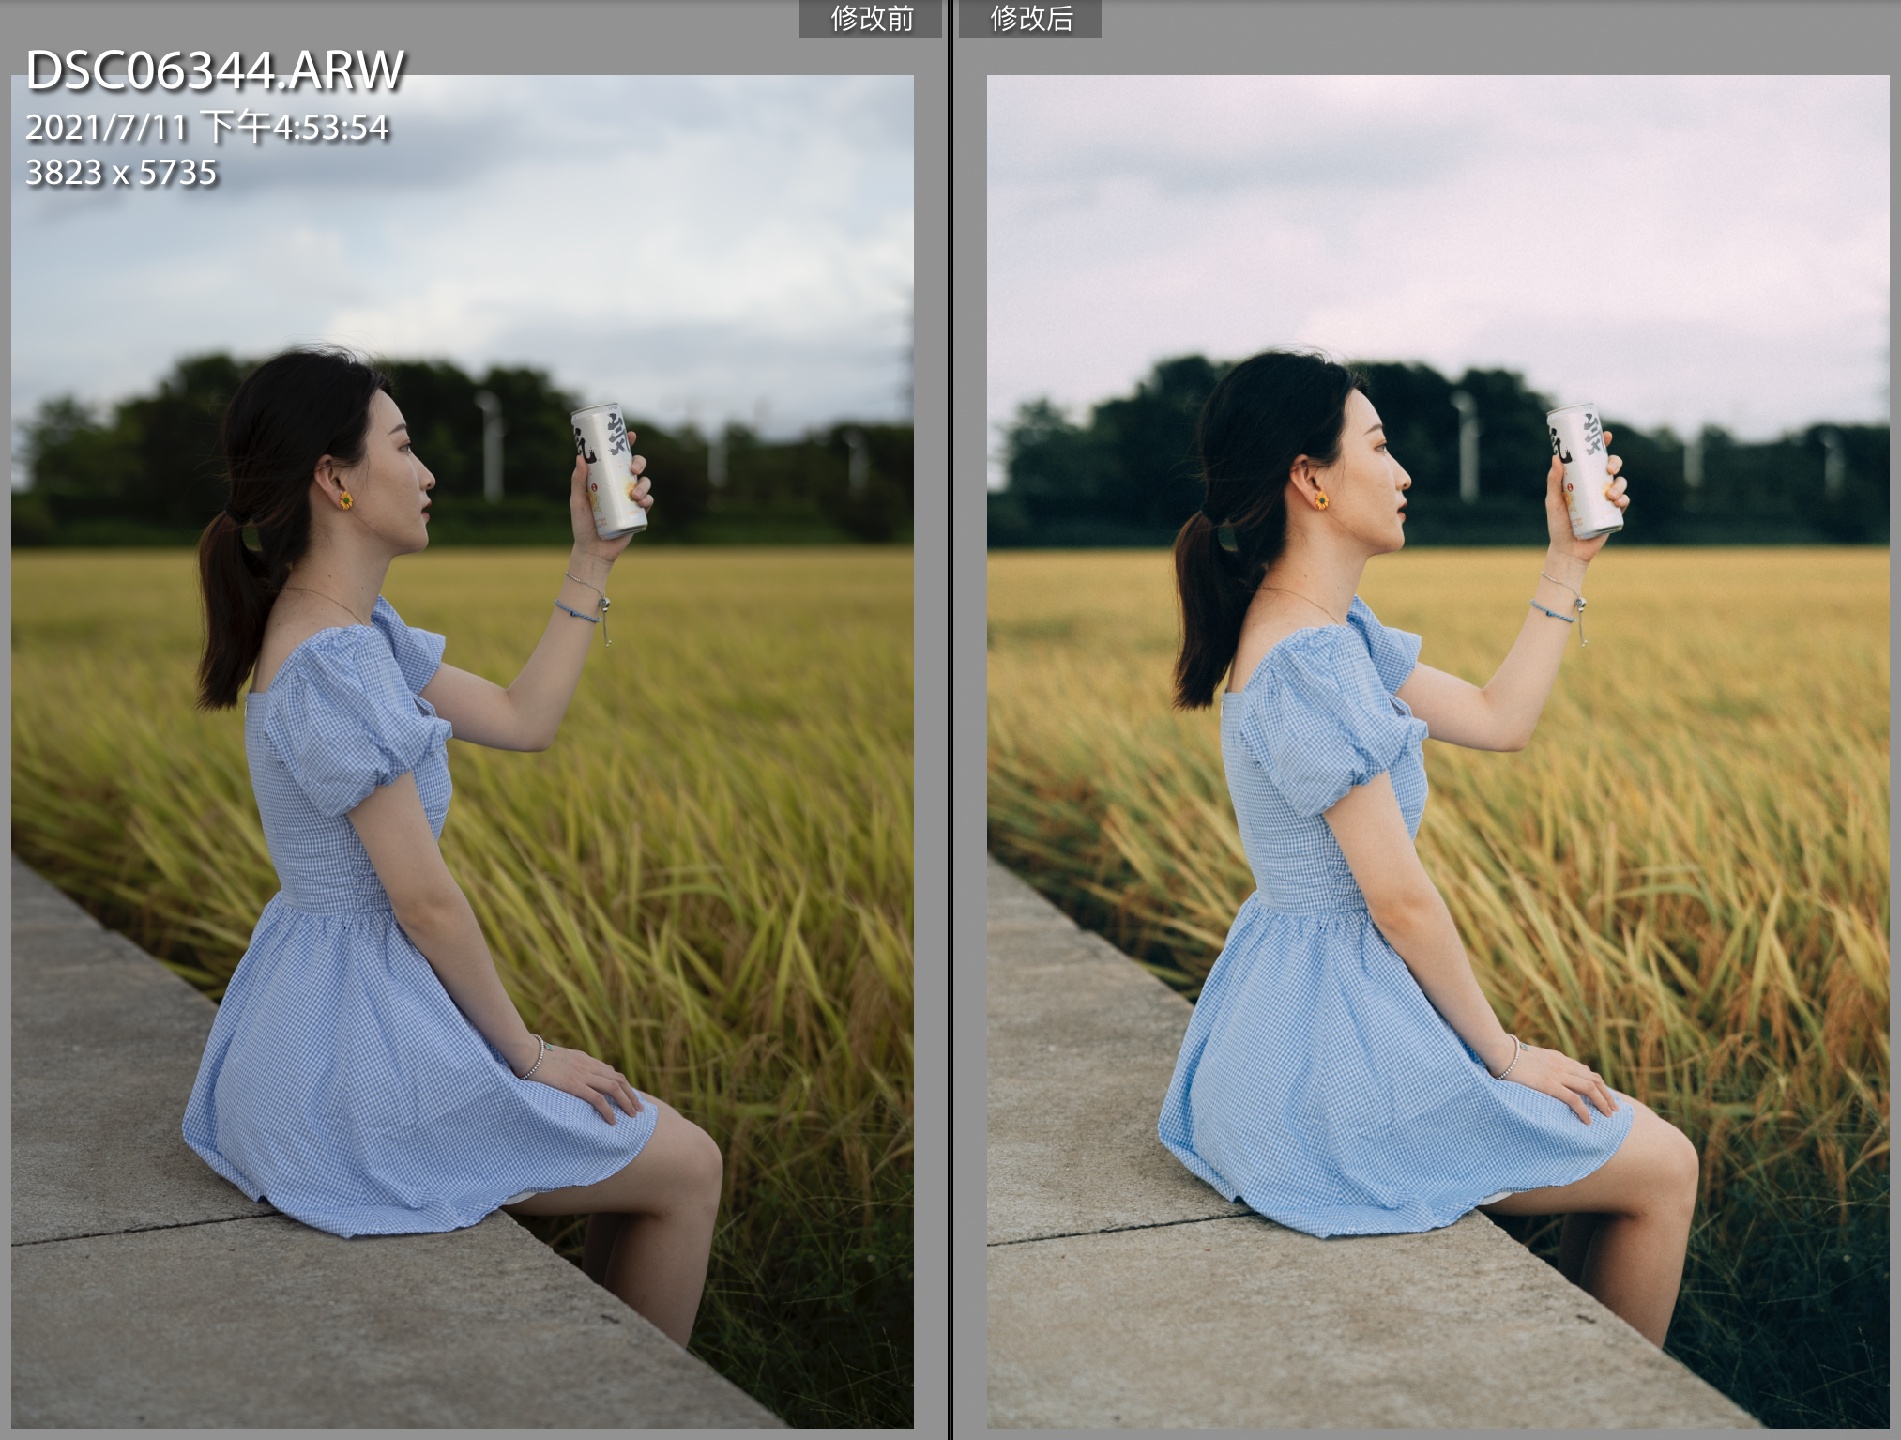Viewport: 1901px width, 1440px height.
Task: Click the 修改前 label above the left photo
Action: [870, 19]
